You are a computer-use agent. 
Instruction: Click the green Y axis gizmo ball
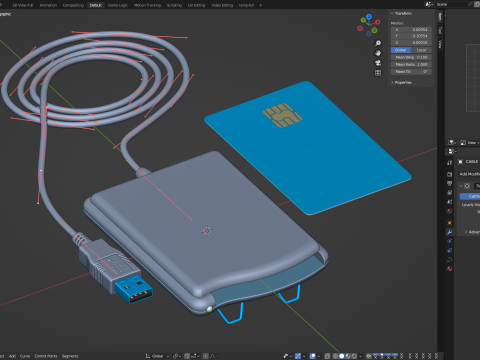pos(363,21)
